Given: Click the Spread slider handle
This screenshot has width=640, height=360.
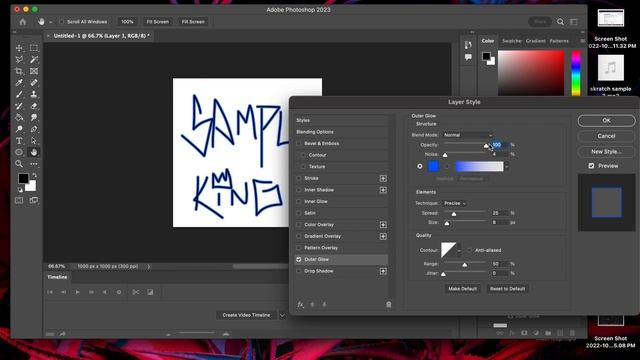Looking at the screenshot, I should click(454, 214).
